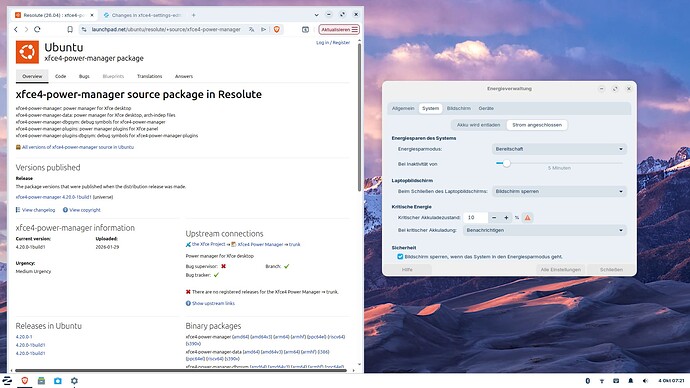Switch to the Bildschirm tab
The width and height of the screenshot is (690, 388).
pyautogui.click(x=459, y=108)
